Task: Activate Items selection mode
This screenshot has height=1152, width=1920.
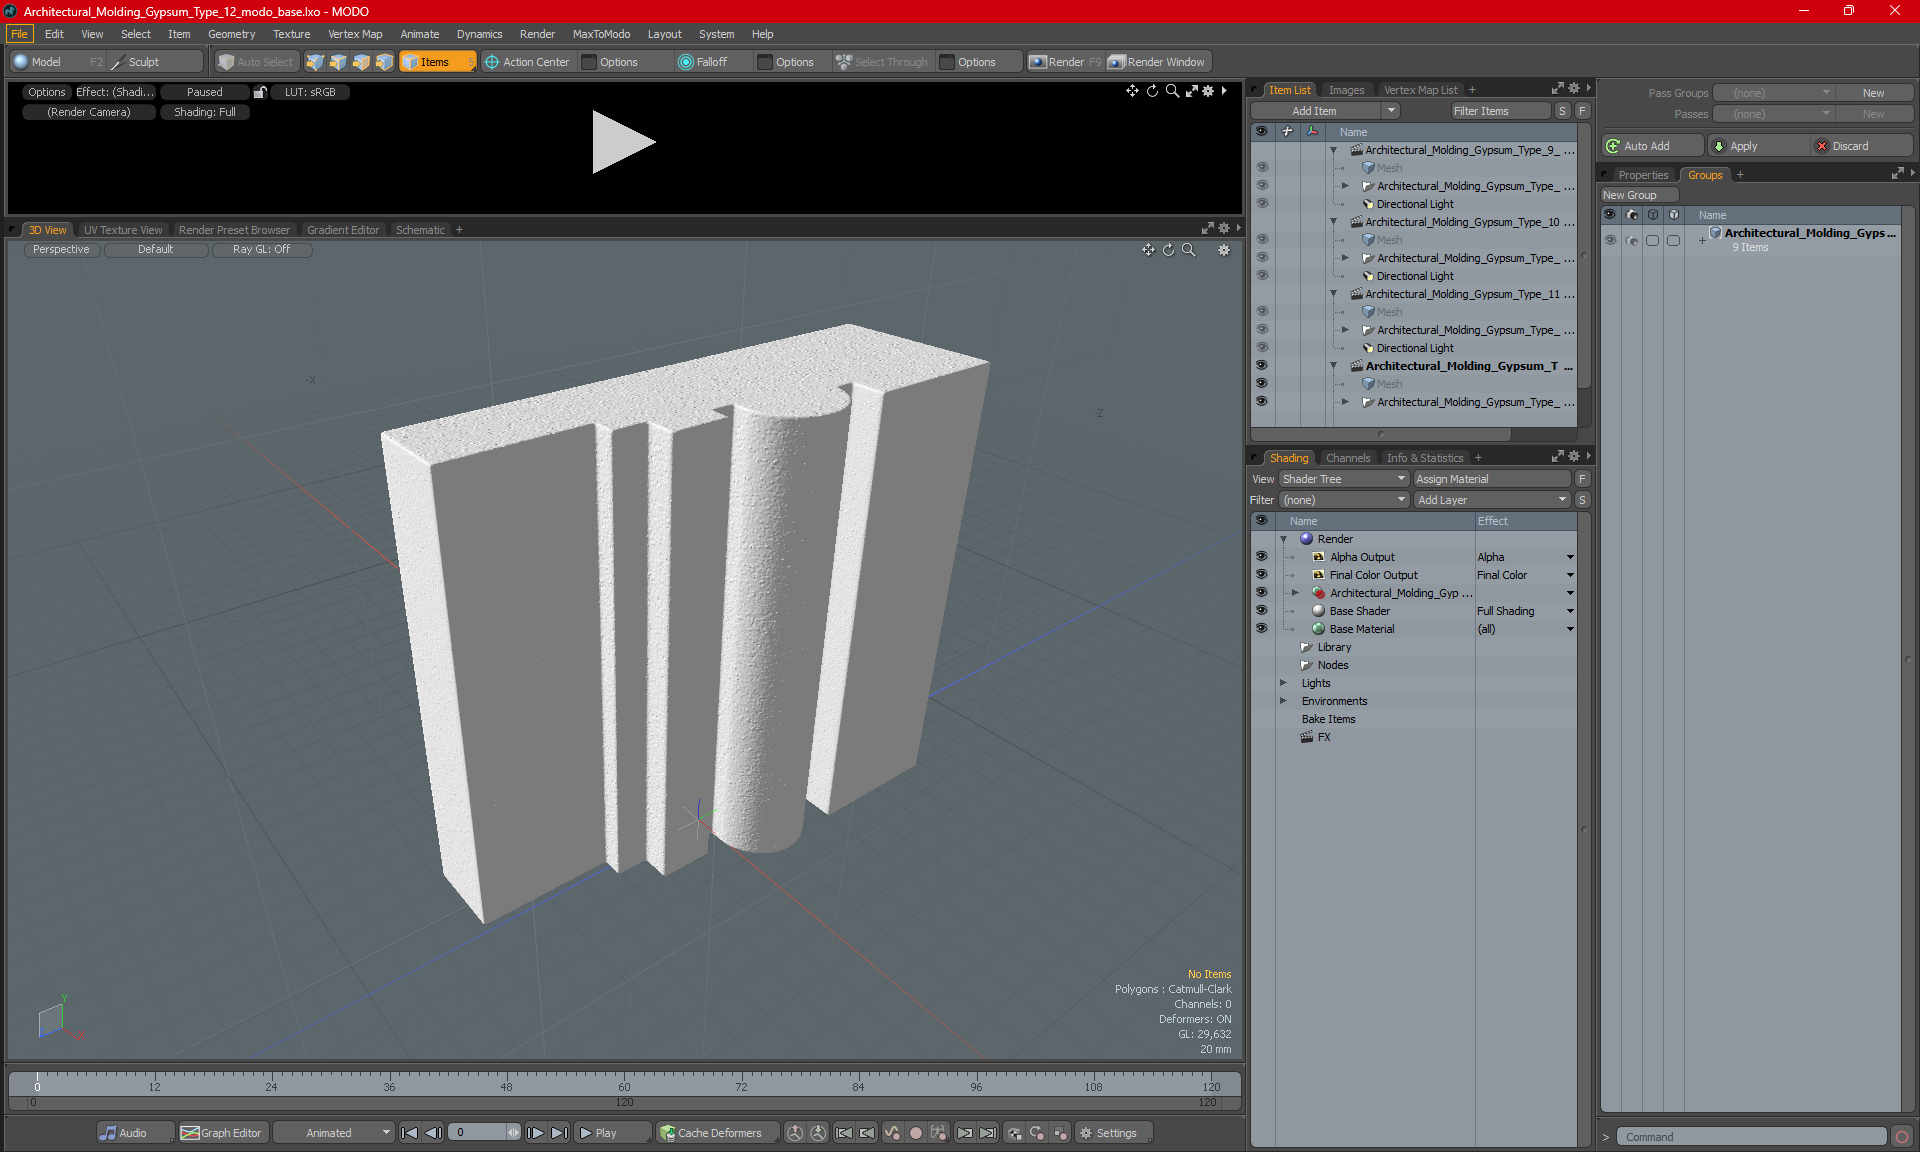Action: click(437, 62)
